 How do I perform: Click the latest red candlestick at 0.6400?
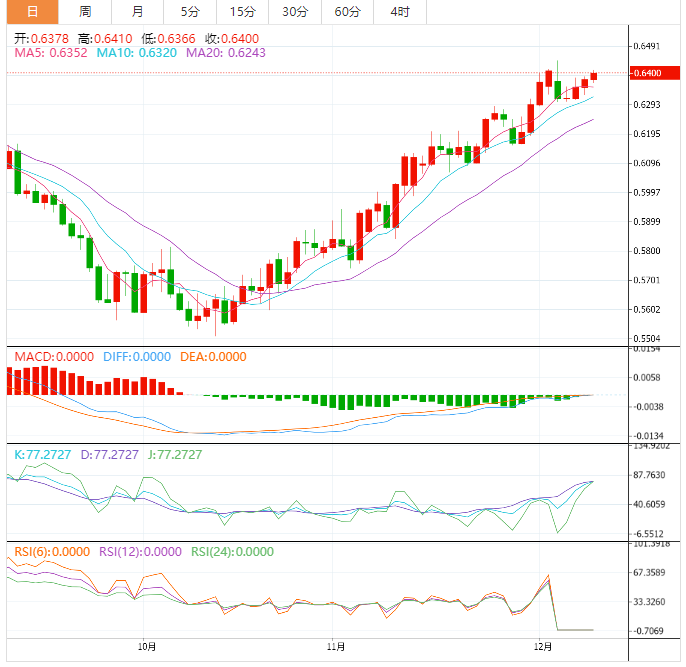tap(594, 77)
